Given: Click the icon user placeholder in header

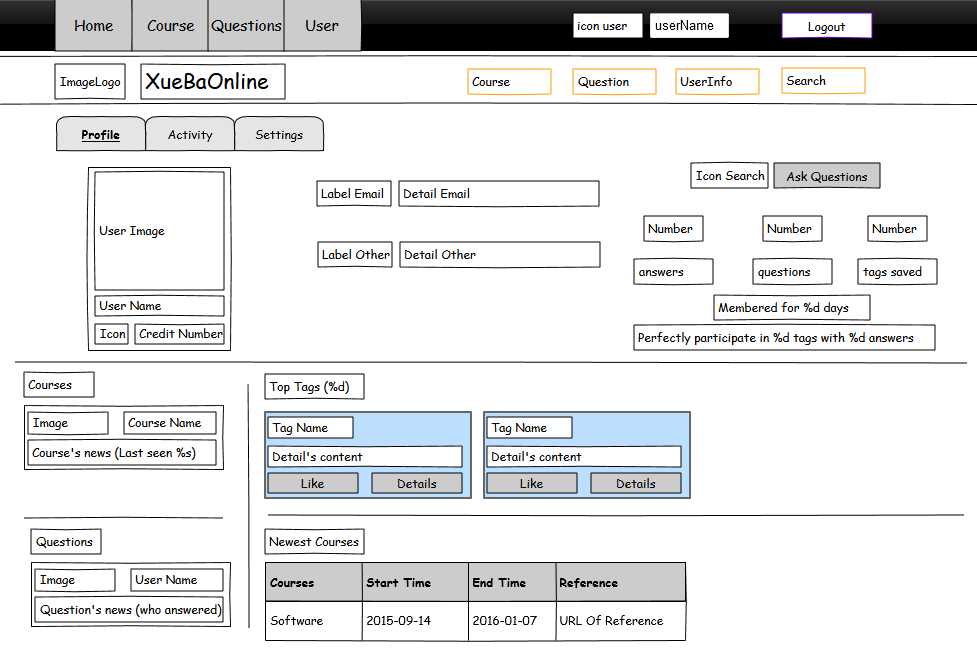Looking at the screenshot, I should [607, 26].
